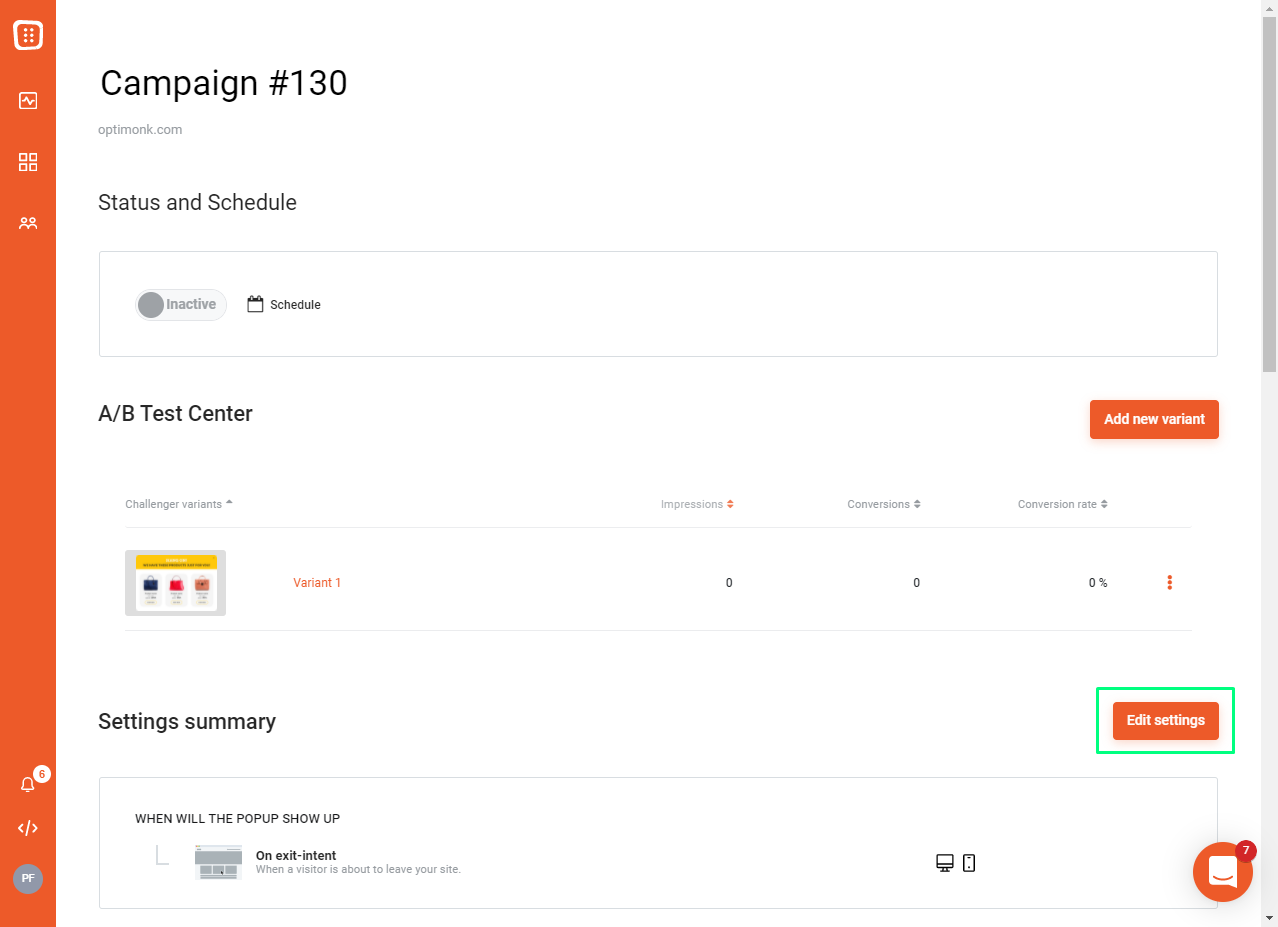This screenshot has width=1278, height=927.
Task: Open the chat support bubble
Action: pos(1222,871)
